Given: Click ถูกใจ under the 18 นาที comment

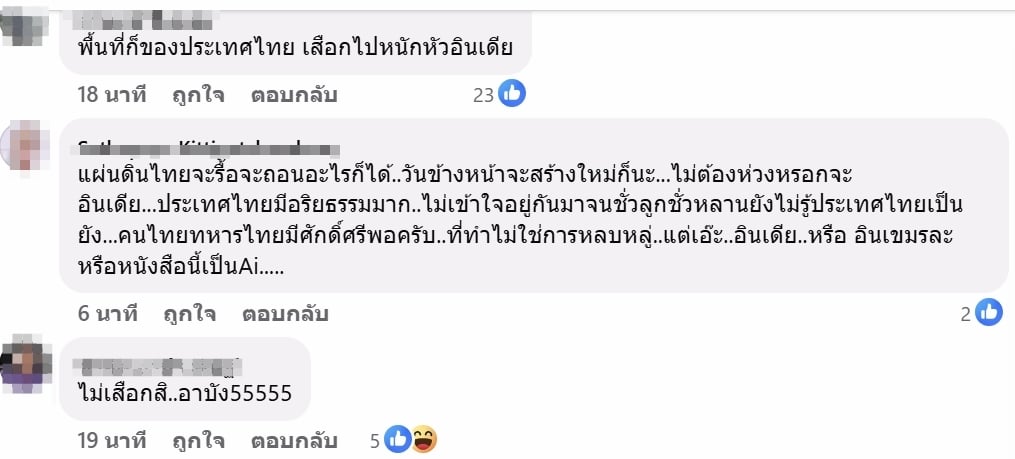Looking at the screenshot, I should pos(198,95).
